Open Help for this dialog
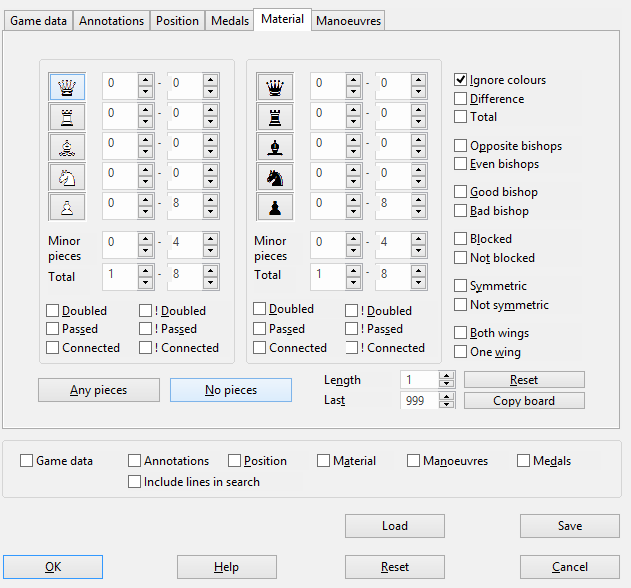This screenshot has height=588, width=631. (x=227, y=567)
